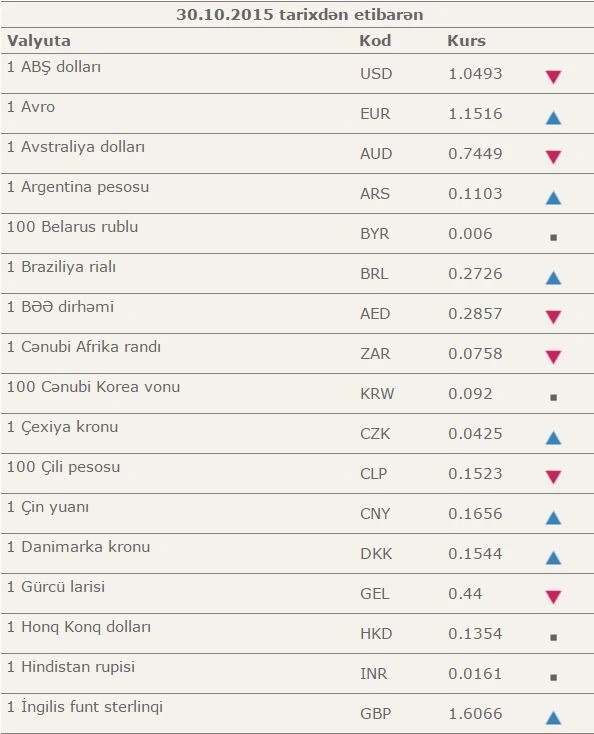Click the red down arrow for AED

(x=553, y=317)
